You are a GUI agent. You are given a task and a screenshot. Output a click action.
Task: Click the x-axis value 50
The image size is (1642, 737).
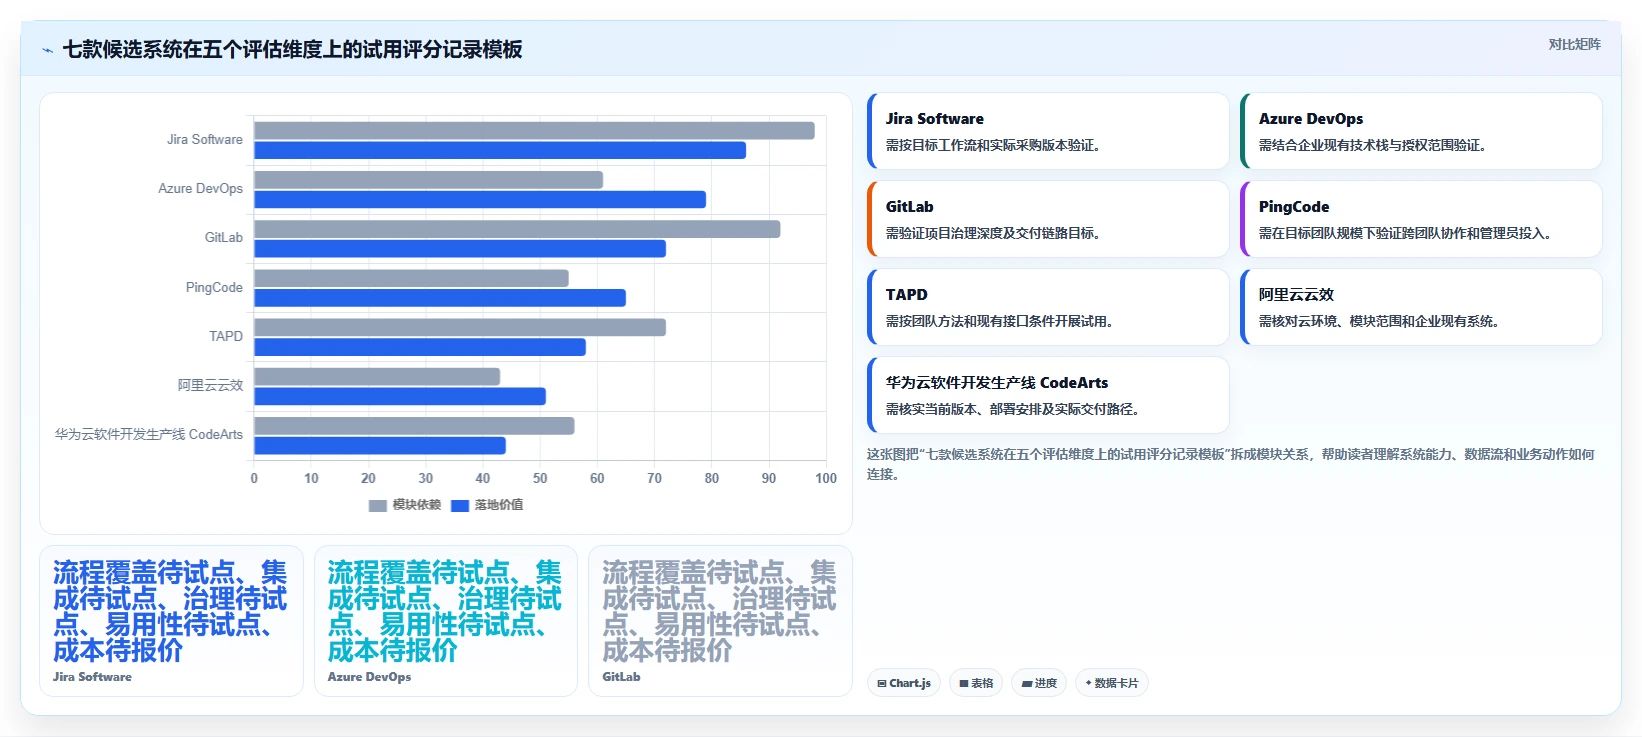(540, 478)
